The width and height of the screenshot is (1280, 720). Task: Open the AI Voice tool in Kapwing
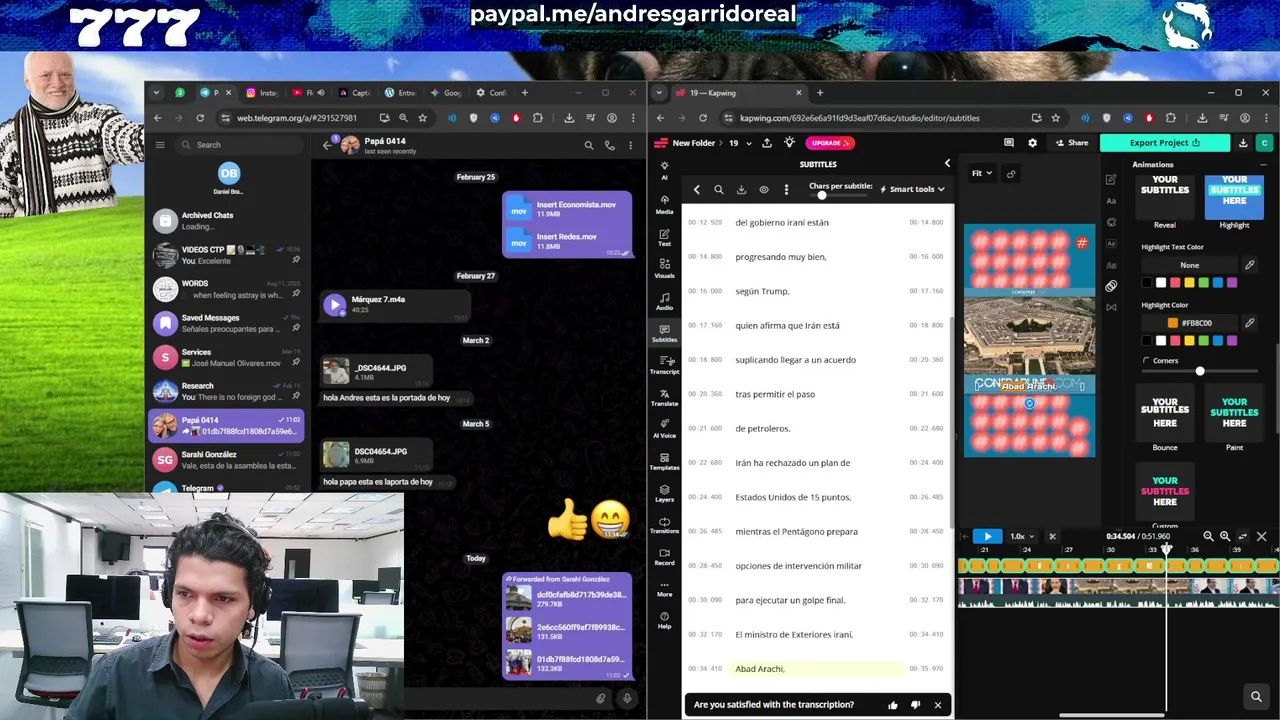pyautogui.click(x=664, y=429)
